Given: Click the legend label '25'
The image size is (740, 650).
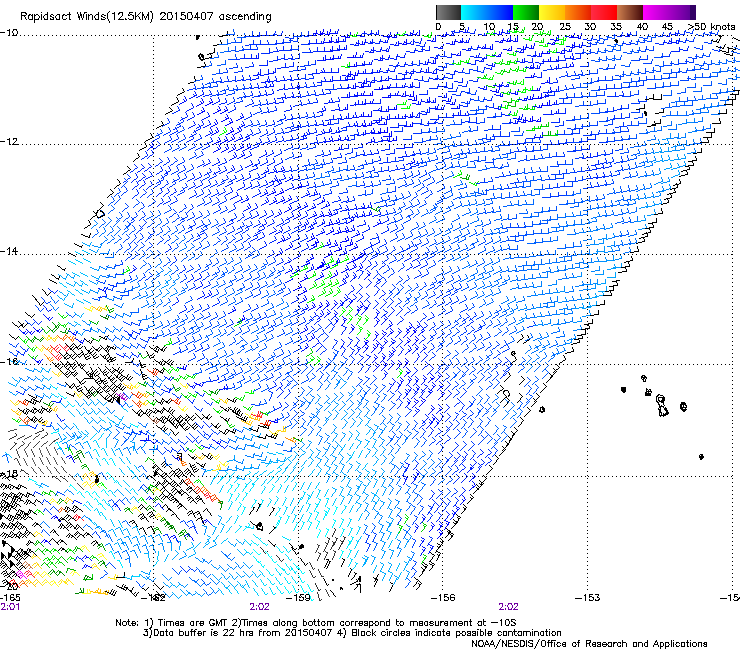Looking at the screenshot, I should tap(565, 27).
